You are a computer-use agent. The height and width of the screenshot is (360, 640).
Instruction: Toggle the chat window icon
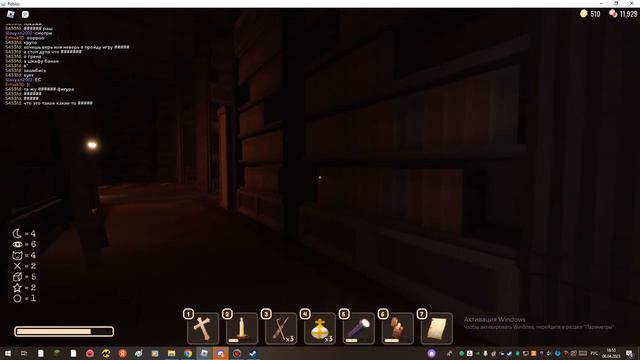coord(25,14)
